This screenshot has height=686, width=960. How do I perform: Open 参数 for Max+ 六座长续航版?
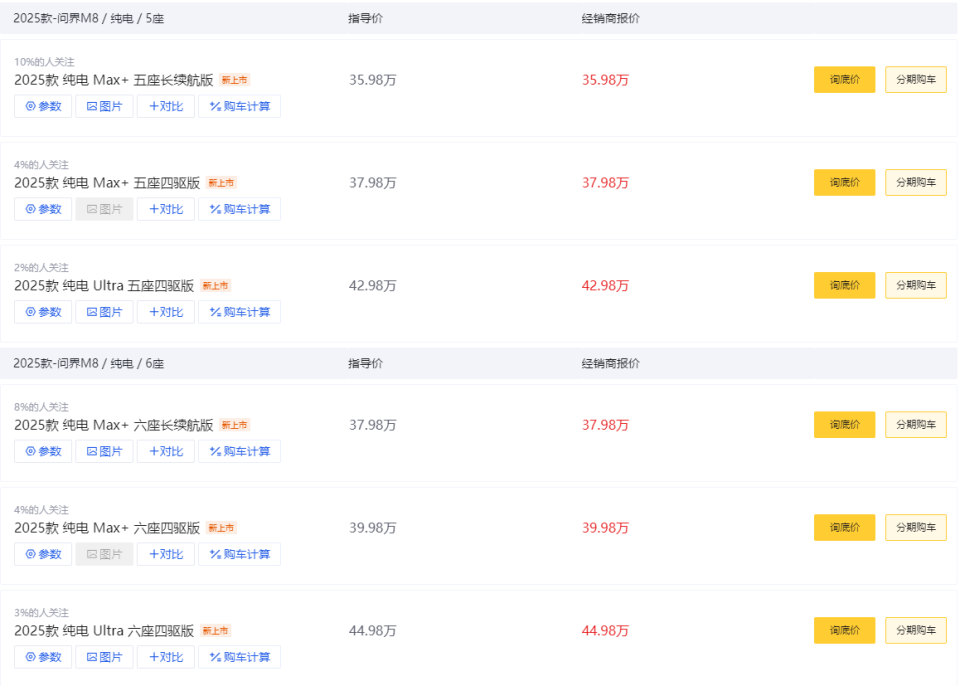(43, 451)
